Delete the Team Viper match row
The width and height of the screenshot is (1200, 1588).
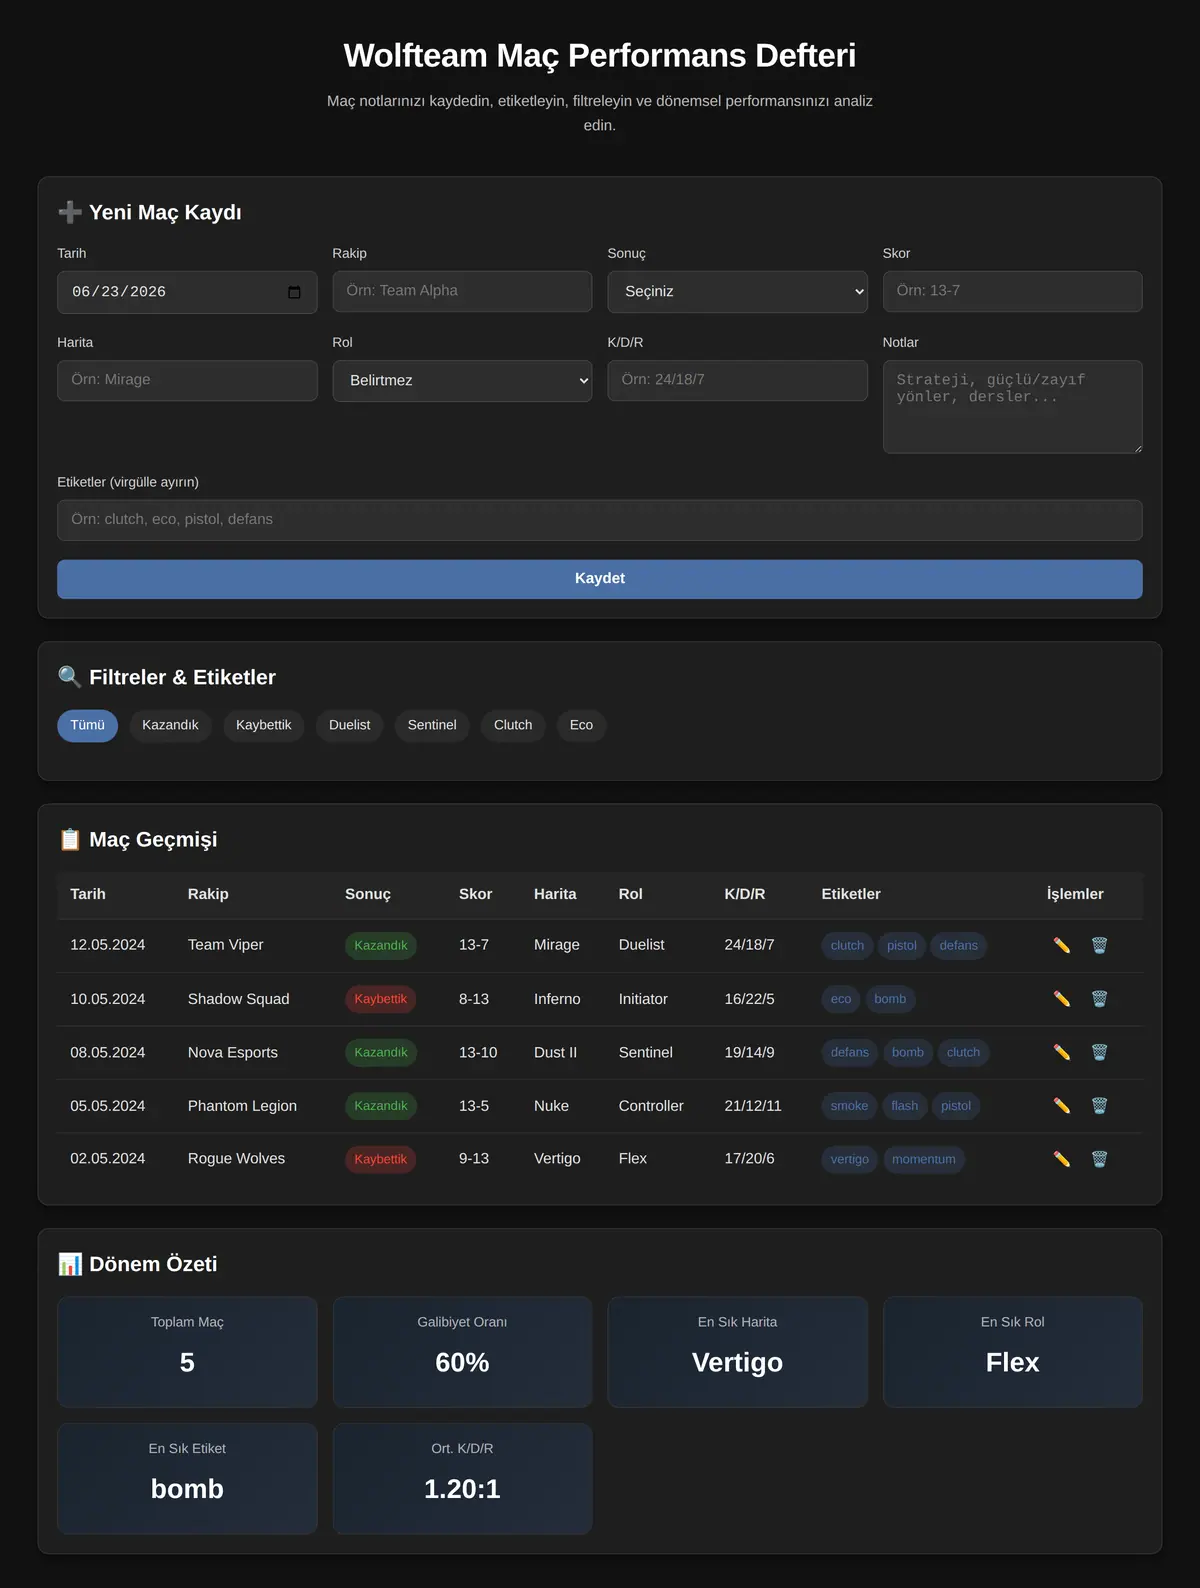point(1099,945)
